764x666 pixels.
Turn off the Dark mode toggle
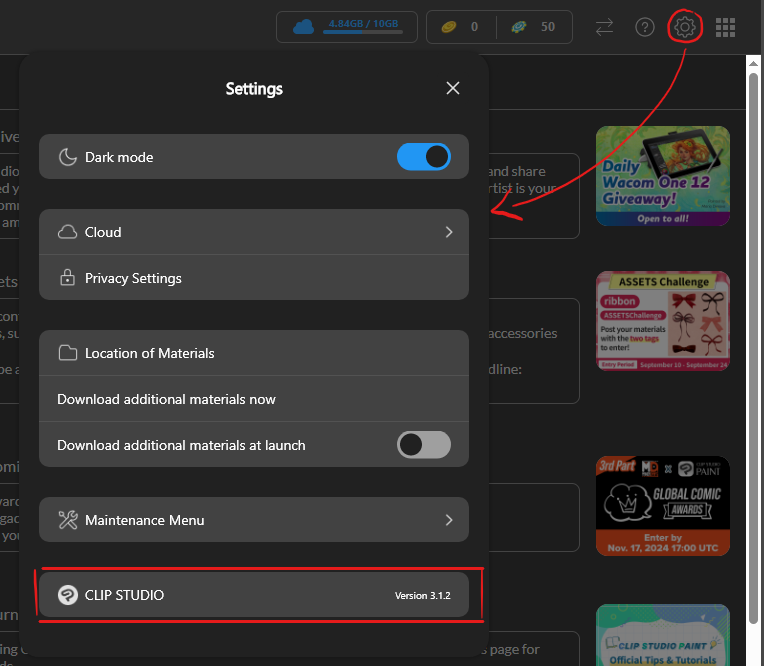(x=423, y=157)
